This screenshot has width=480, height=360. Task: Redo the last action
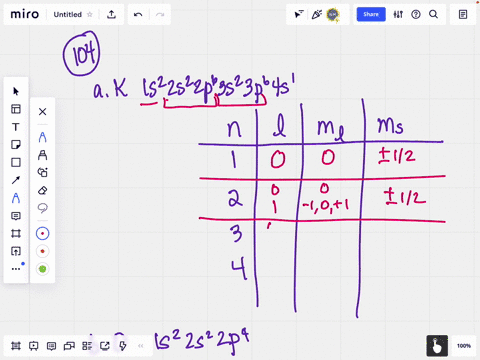coord(160,14)
